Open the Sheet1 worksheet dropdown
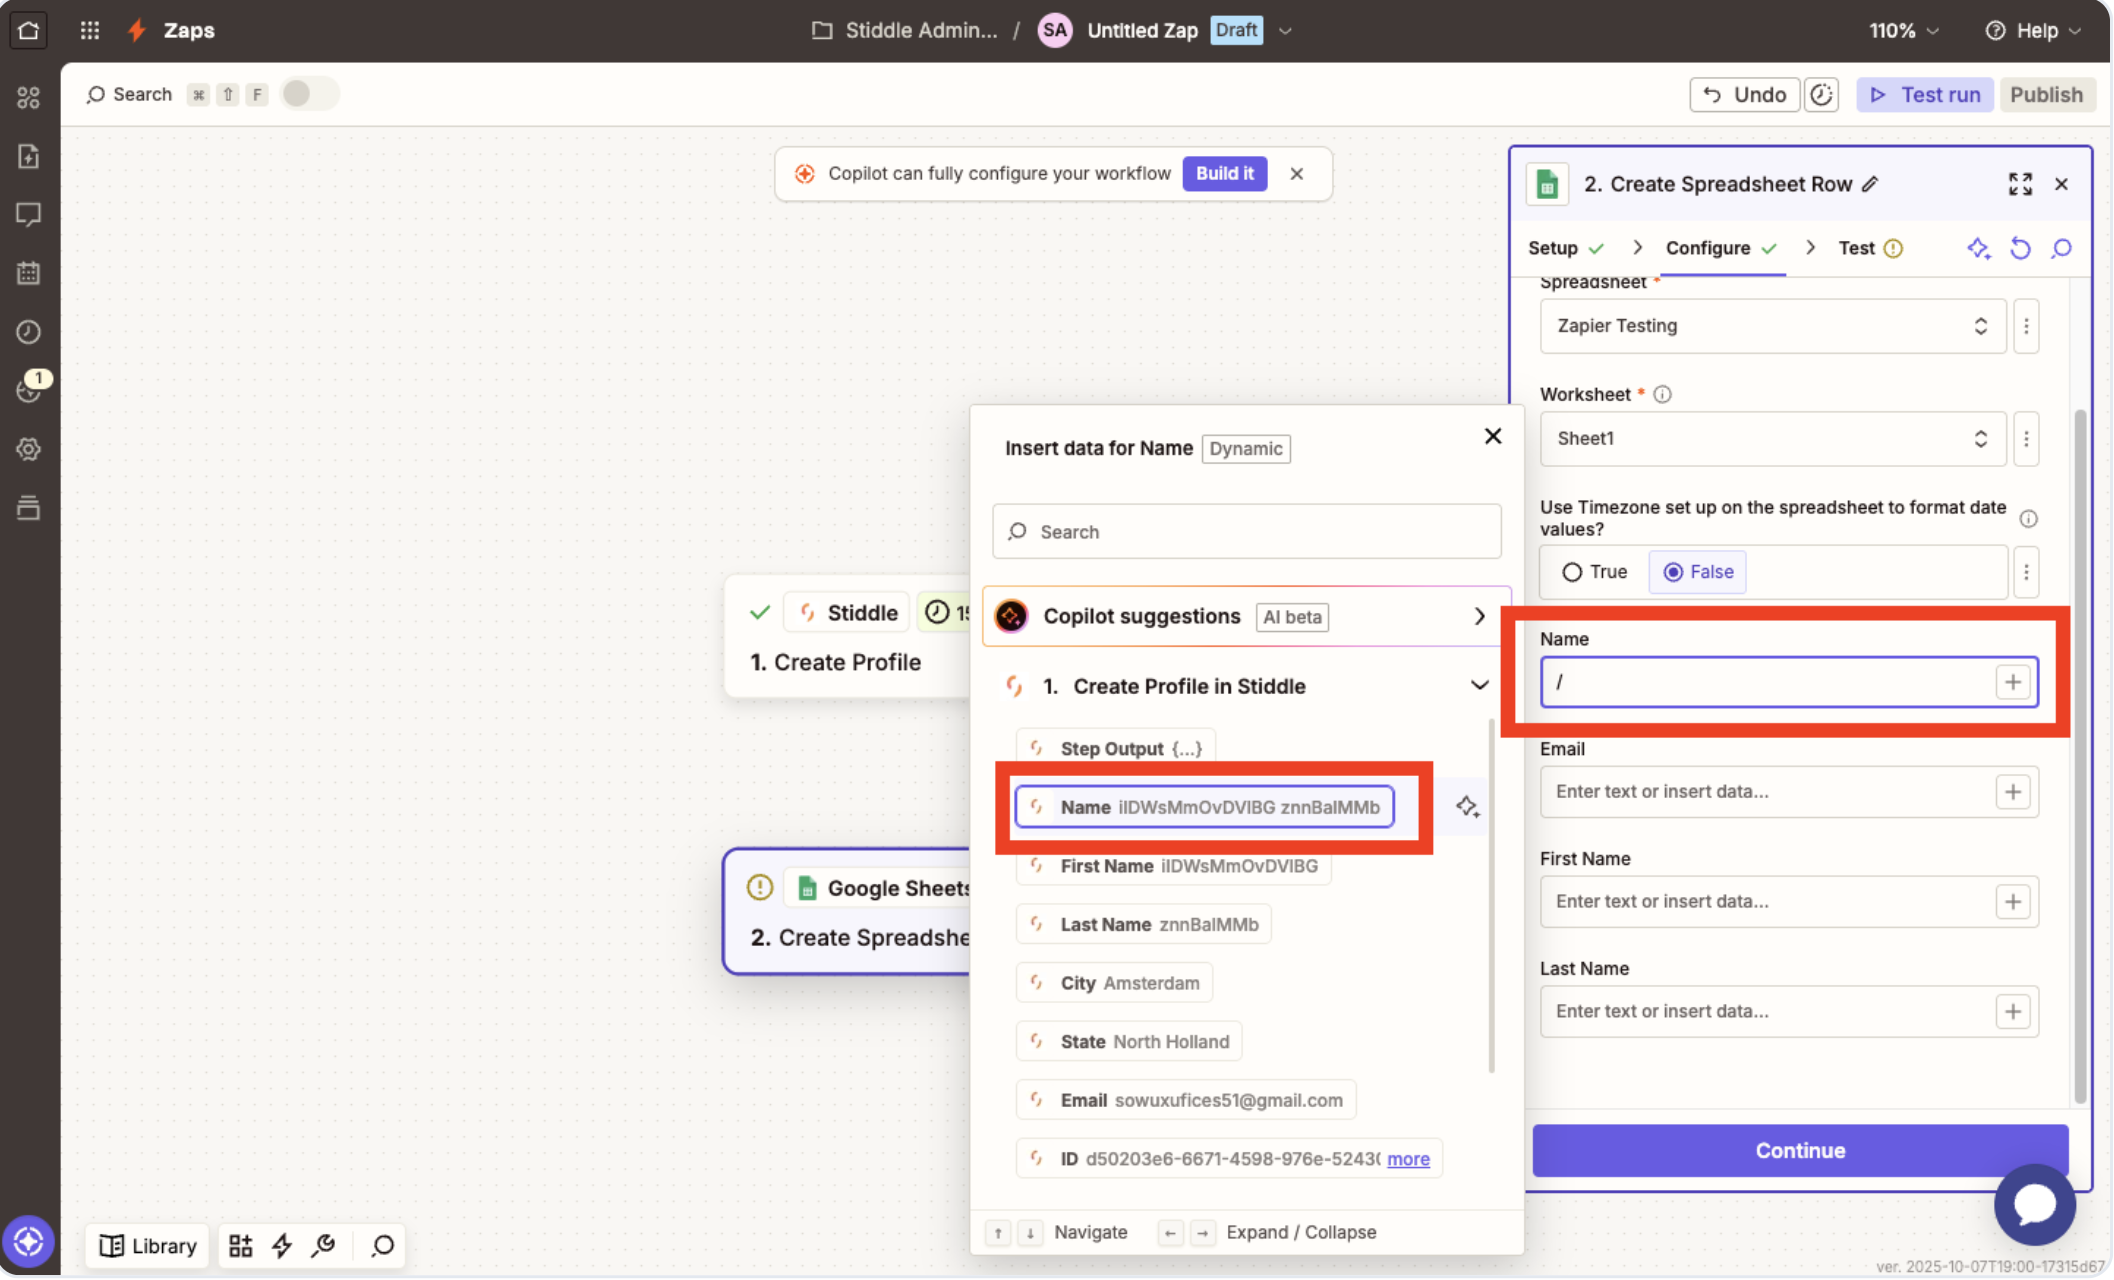 click(1772, 439)
